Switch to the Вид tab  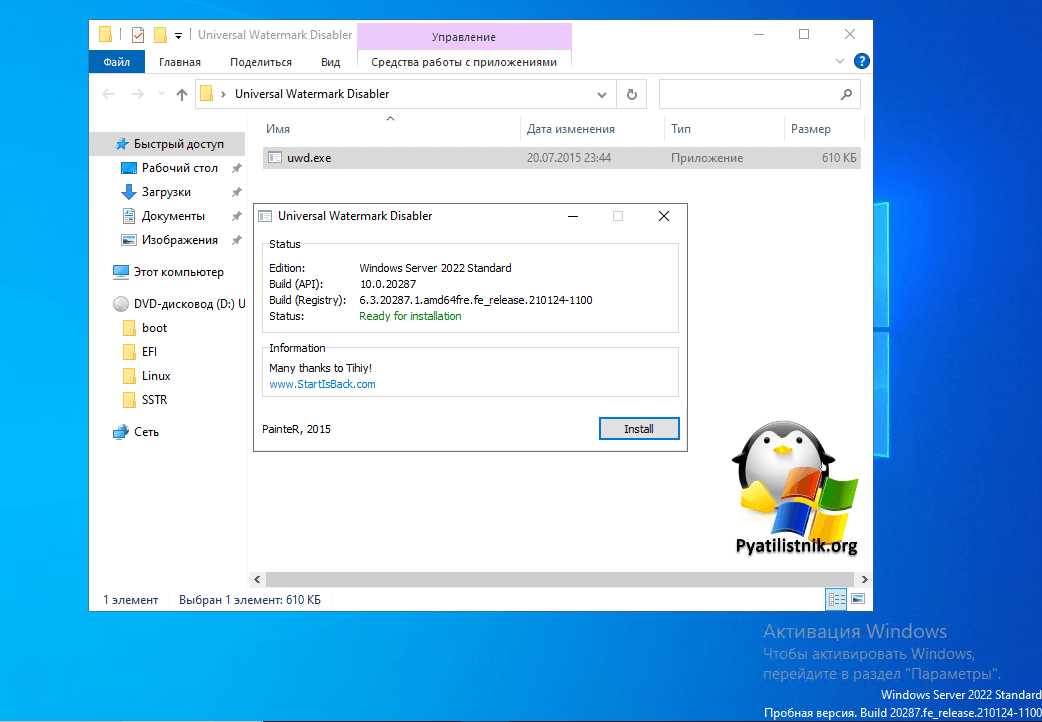coord(330,62)
